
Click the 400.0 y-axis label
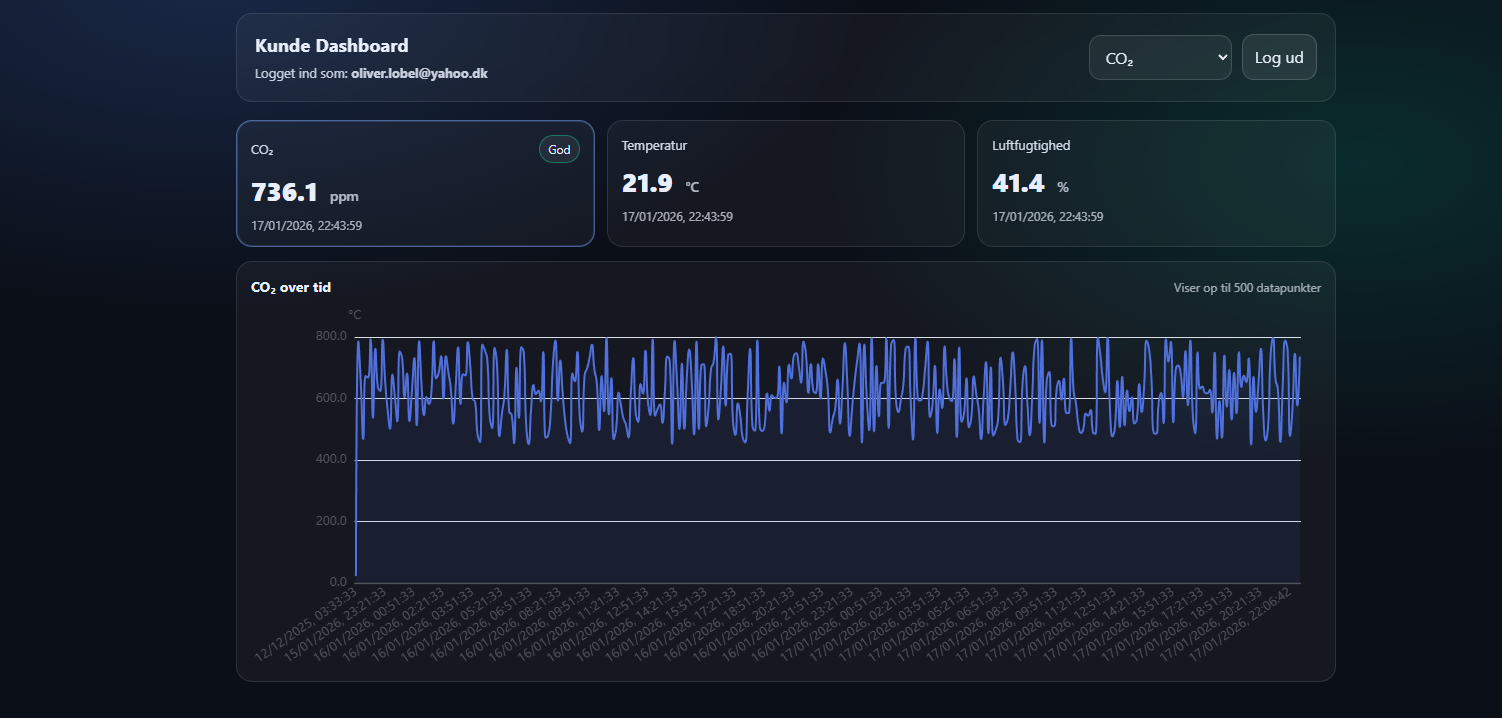coord(331,459)
